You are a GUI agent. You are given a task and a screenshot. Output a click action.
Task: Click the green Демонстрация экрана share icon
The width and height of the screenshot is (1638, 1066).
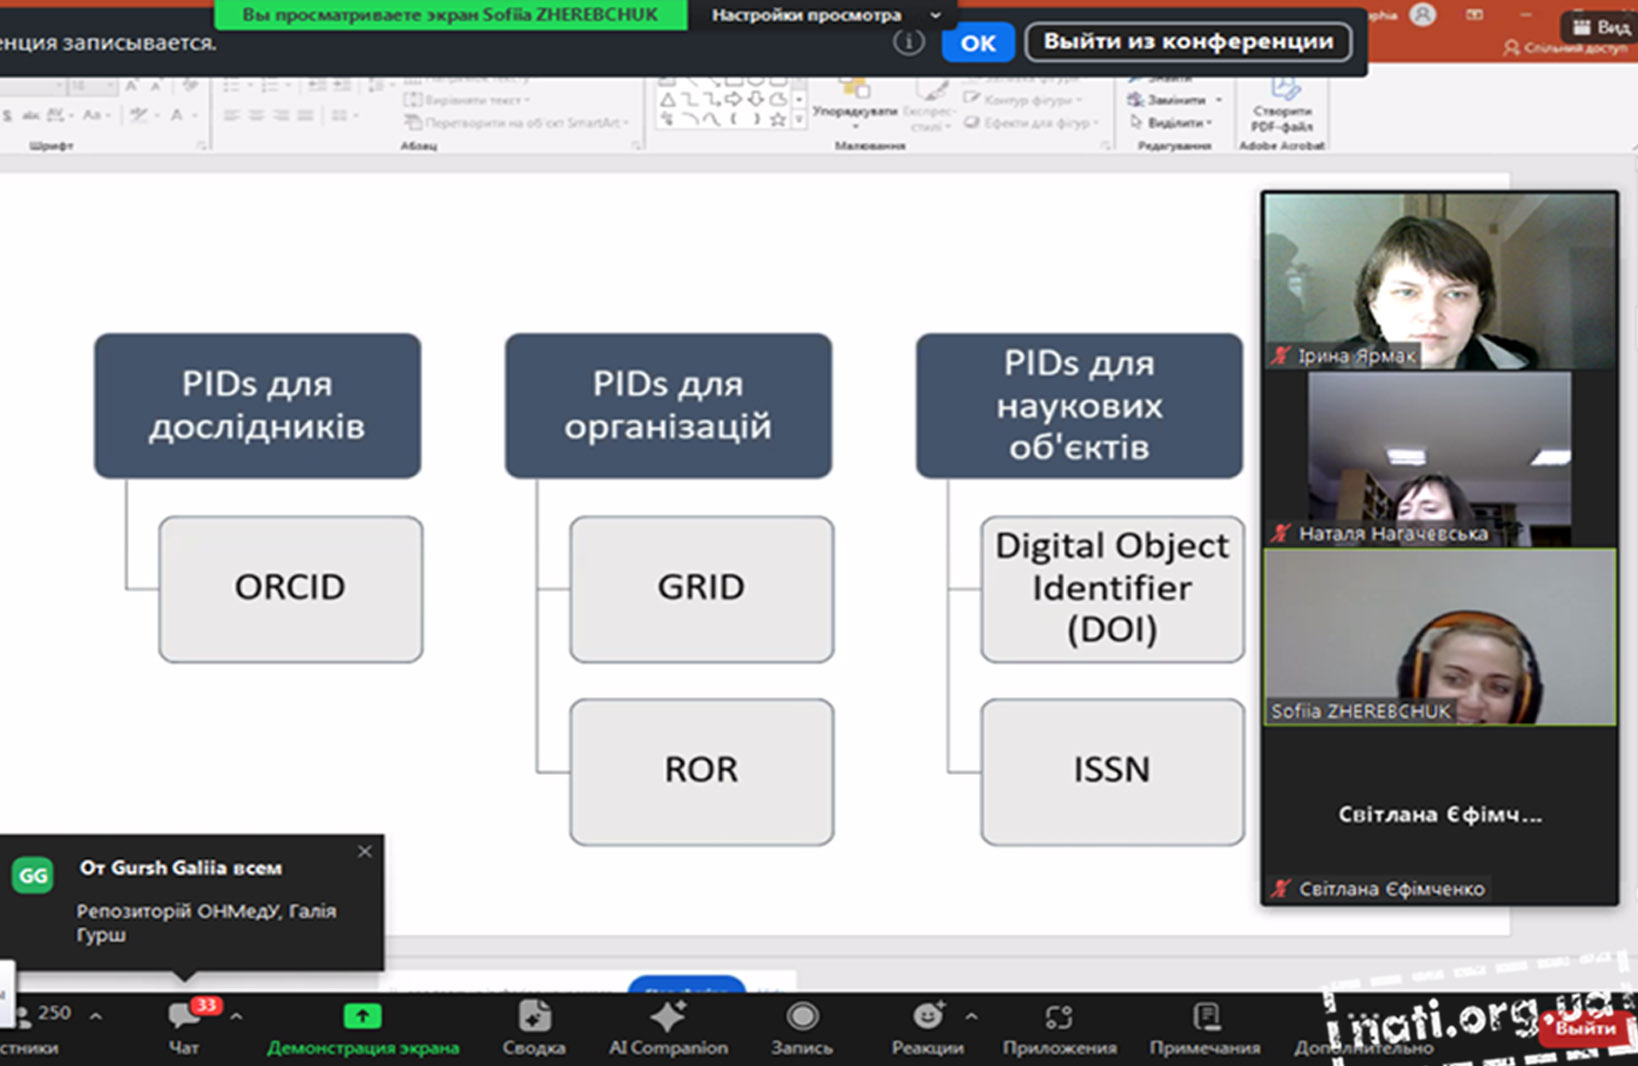362,1017
